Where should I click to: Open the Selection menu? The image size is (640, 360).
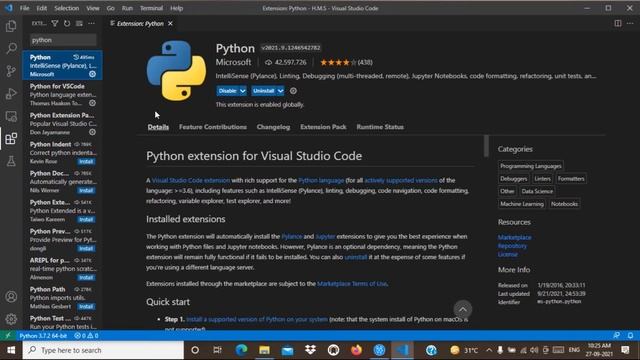click(67, 8)
